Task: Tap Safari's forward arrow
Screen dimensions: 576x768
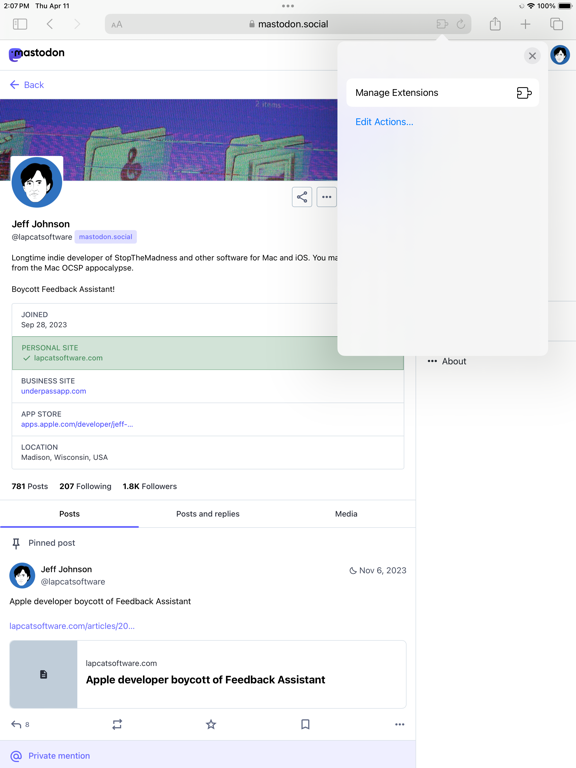Action: pyautogui.click(x=76, y=24)
